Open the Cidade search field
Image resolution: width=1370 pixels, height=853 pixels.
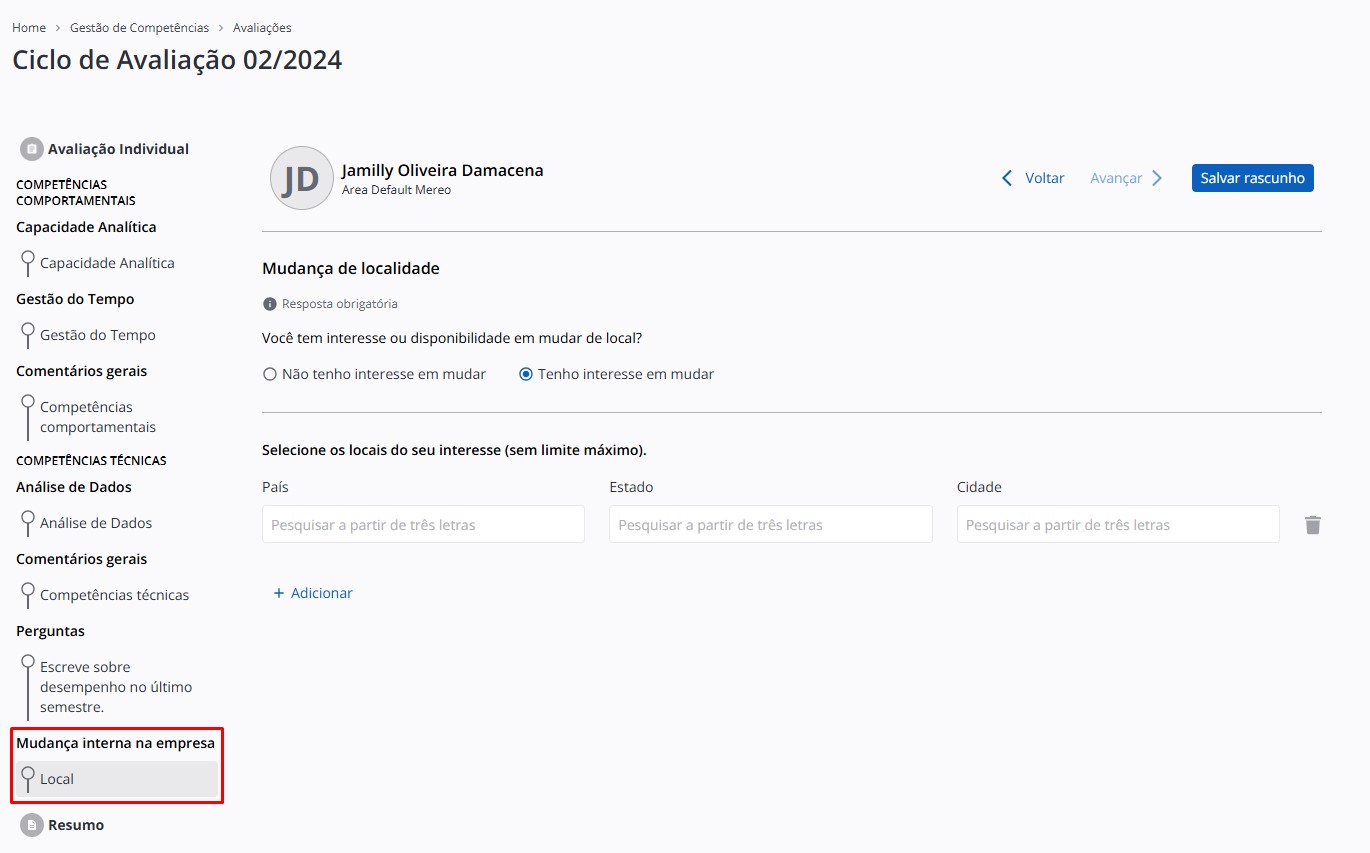pos(1117,525)
